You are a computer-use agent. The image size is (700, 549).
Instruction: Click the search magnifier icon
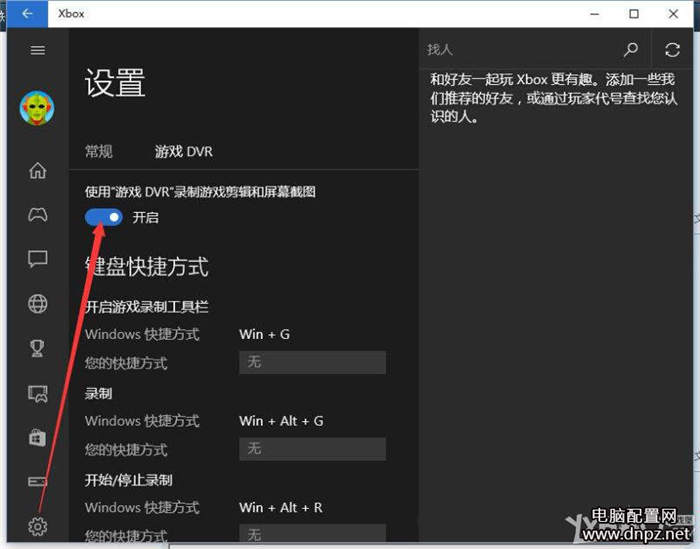point(630,50)
